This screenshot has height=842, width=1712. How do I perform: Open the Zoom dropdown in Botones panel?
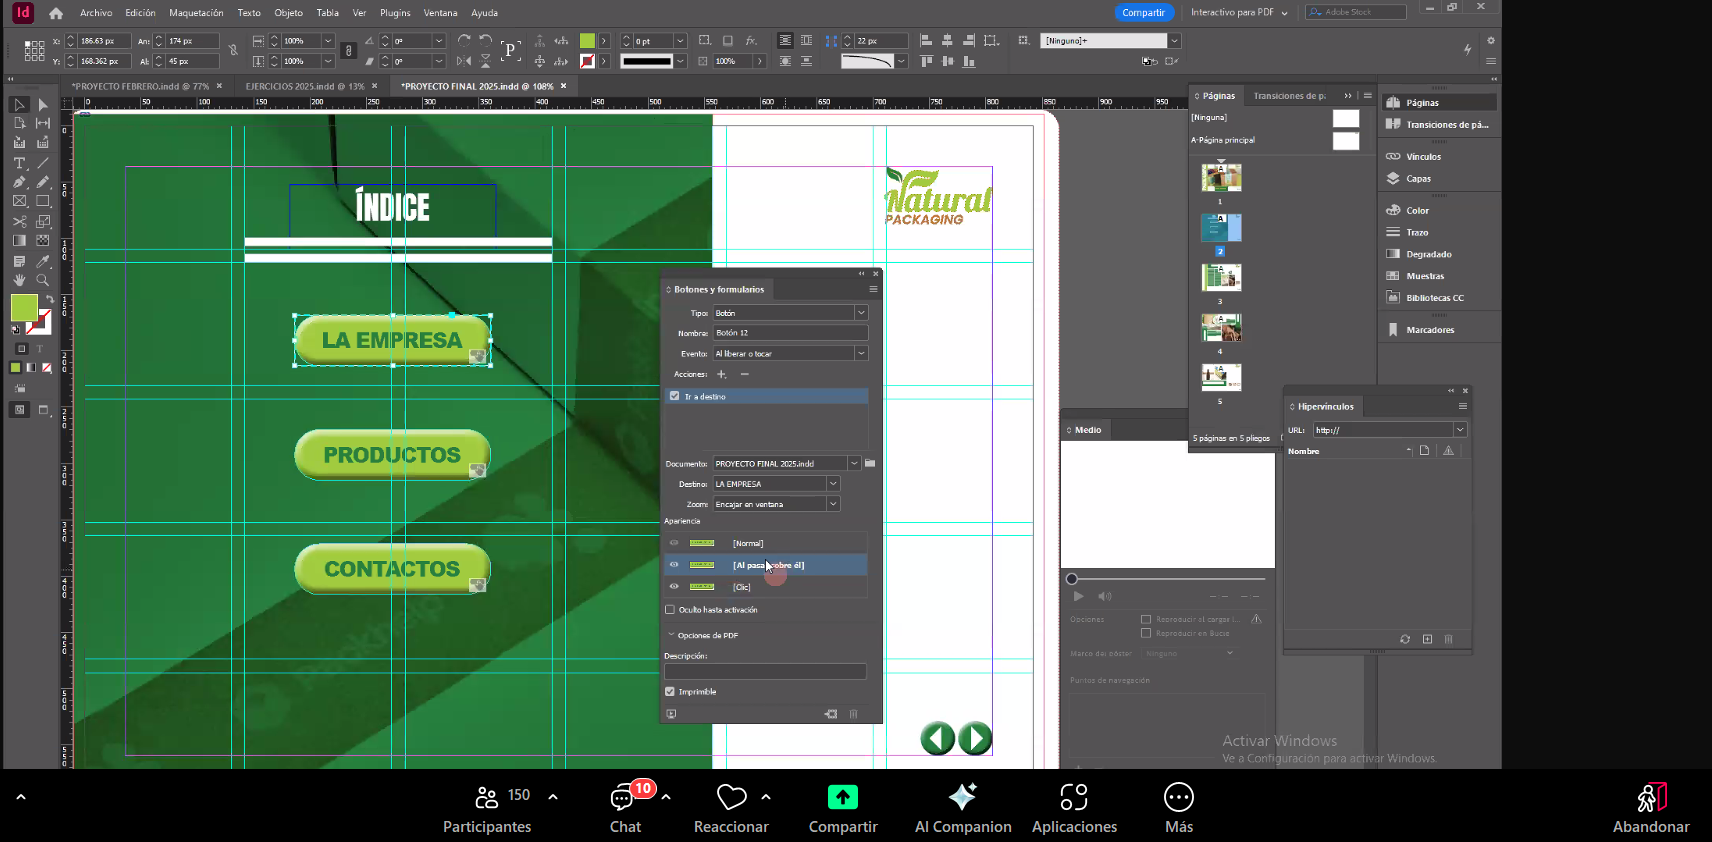(x=832, y=504)
